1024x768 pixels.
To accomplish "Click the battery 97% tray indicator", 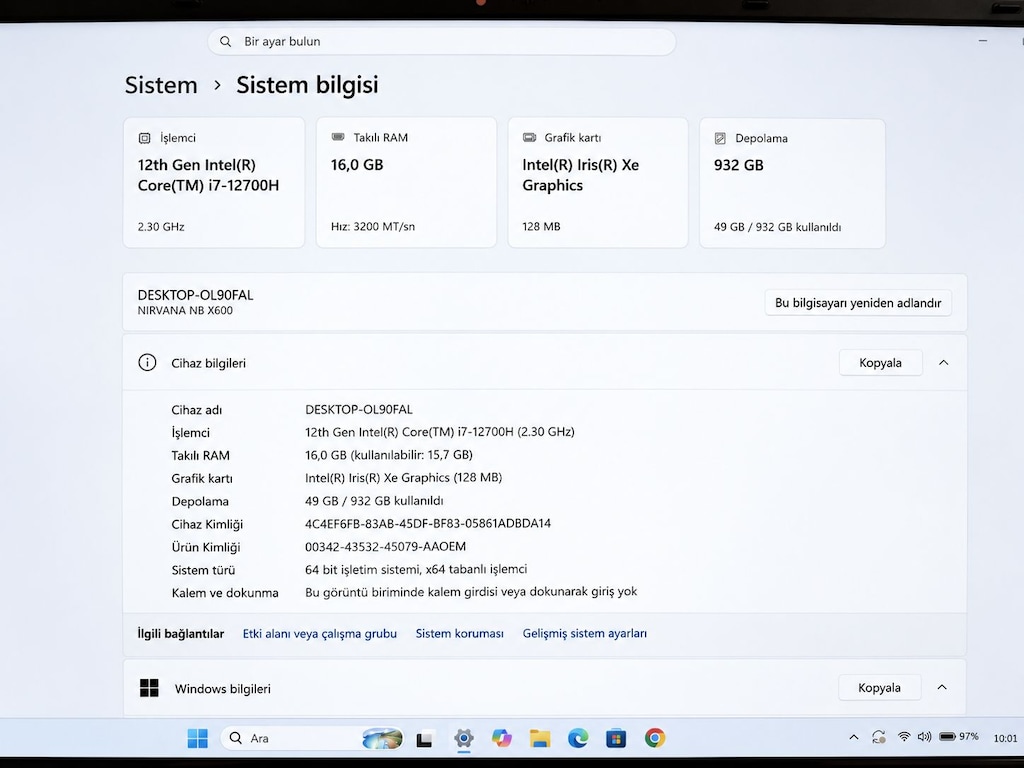I will coord(959,737).
